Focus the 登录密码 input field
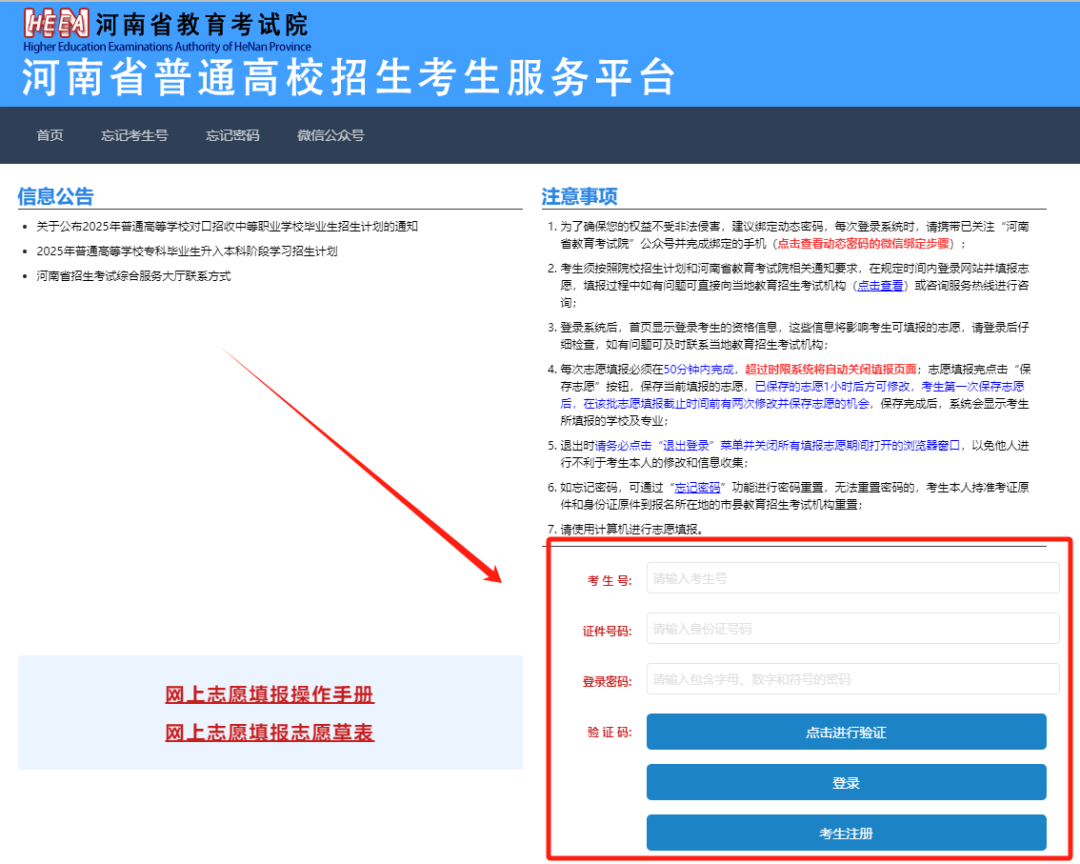This screenshot has height=864, width=1080. (853, 679)
